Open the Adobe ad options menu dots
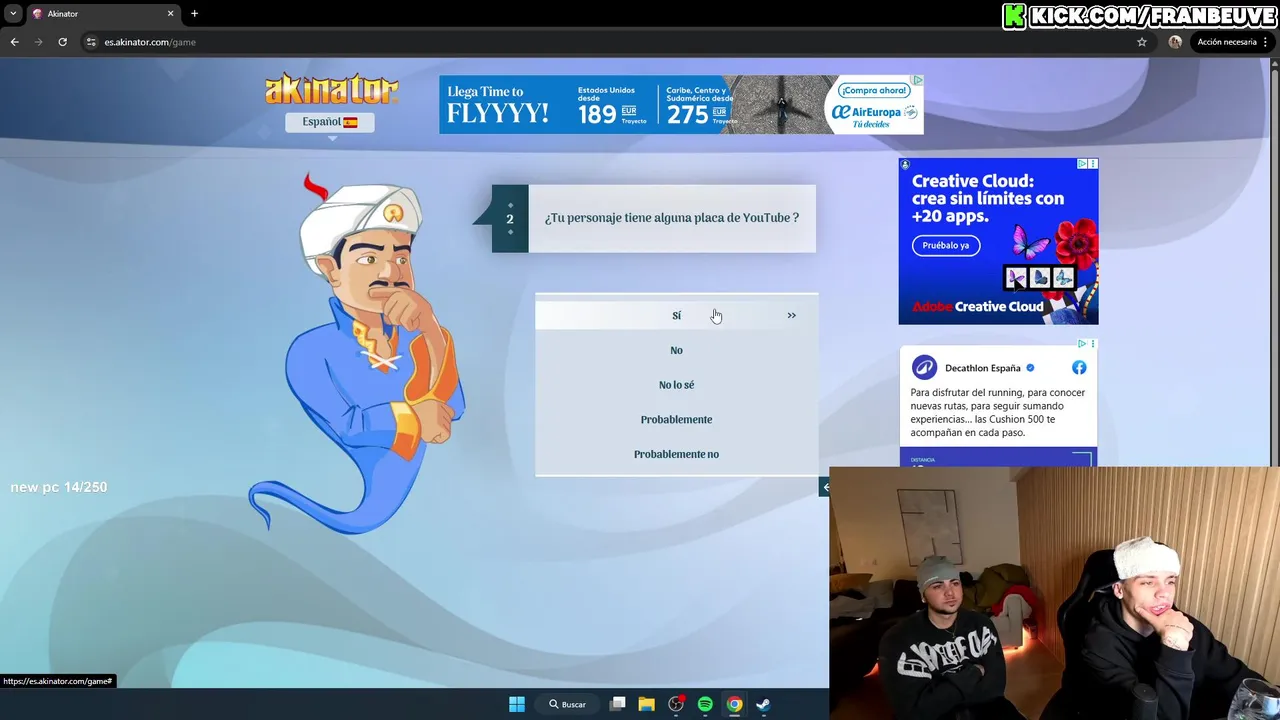 point(1093,163)
